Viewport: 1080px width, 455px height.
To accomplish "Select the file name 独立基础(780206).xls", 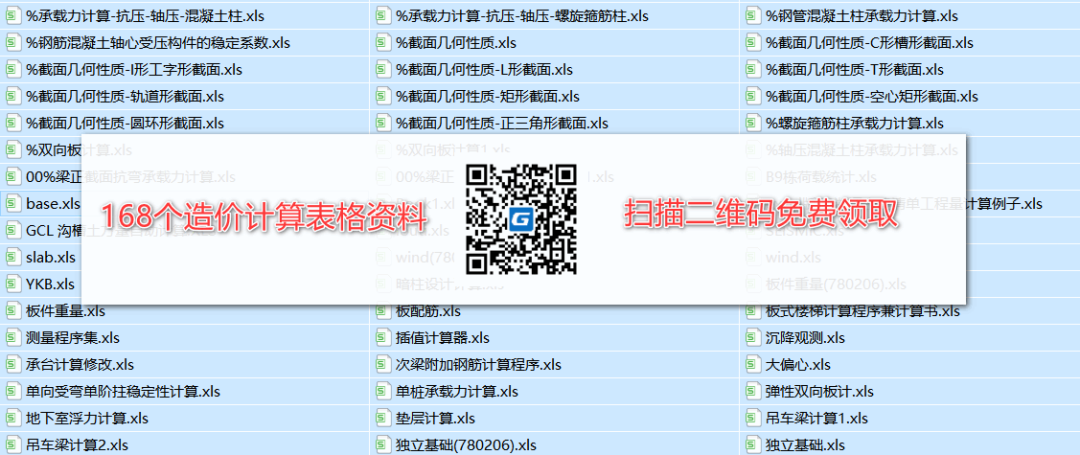I will pos(466,445).
